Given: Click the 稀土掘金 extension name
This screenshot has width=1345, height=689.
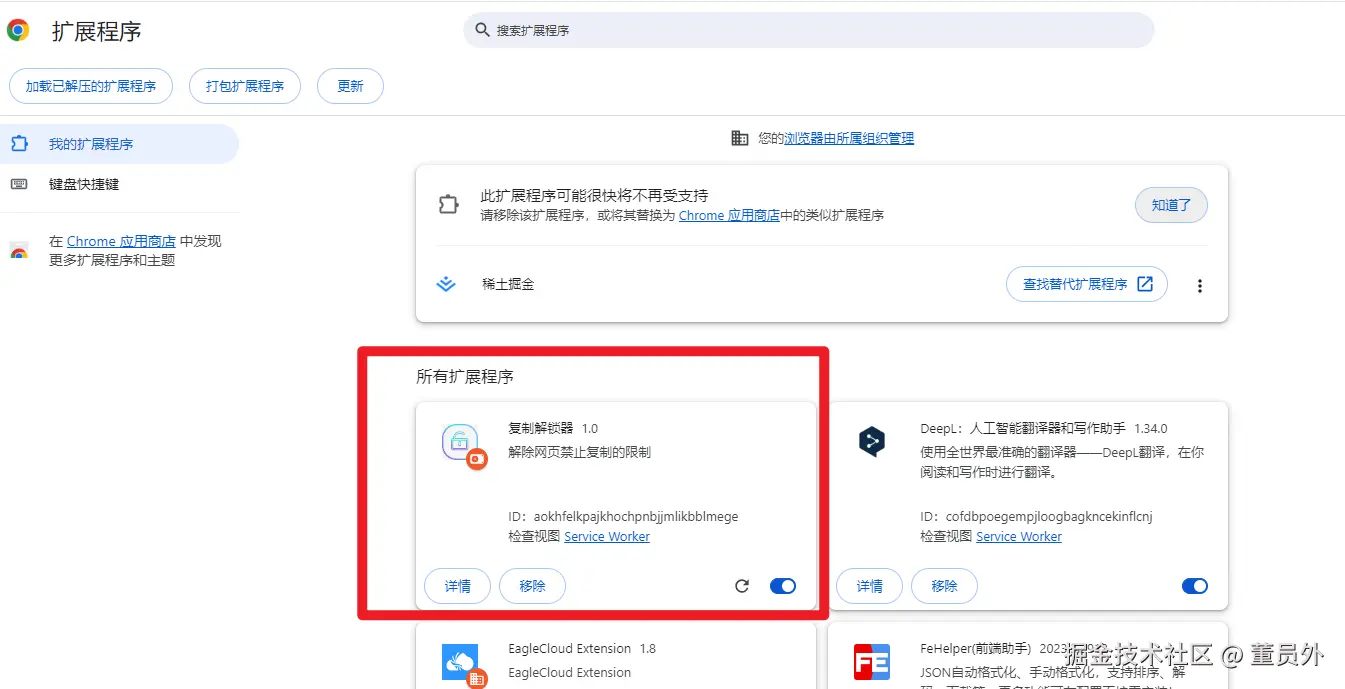Looking at the screenshot, I should pyautogui.click(x=508, y=284).
